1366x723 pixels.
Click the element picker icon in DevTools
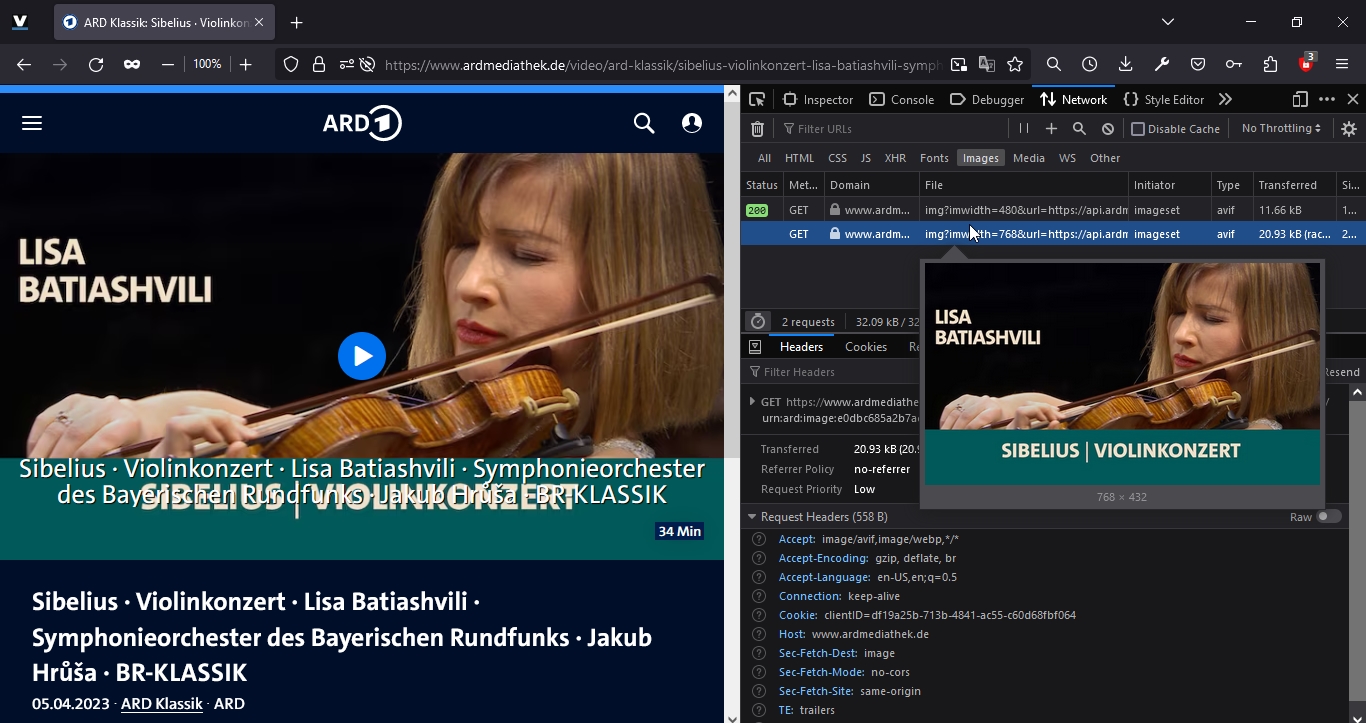coord(757,99)
